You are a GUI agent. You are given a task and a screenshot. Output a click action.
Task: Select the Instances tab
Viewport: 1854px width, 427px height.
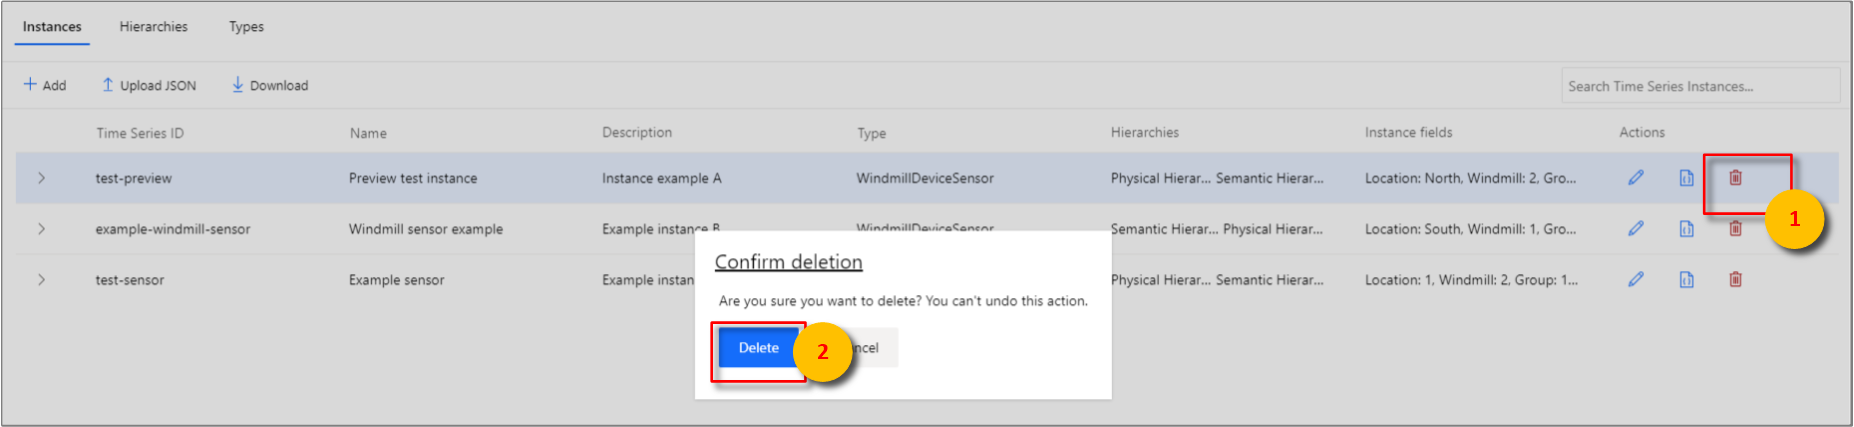(52, 27)
